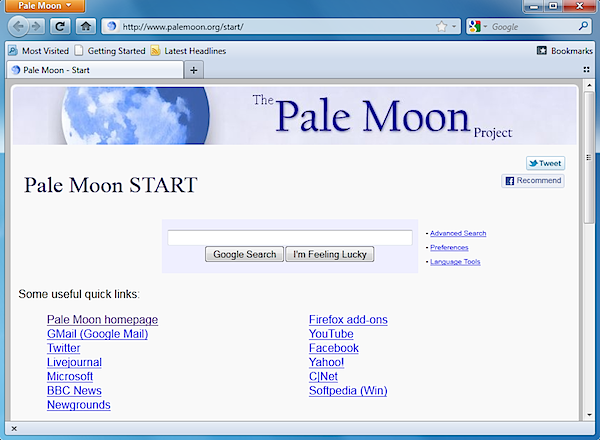Click the Latest Headlines RSS feed icon
600x440 pixels.
(x=155, y=51)
